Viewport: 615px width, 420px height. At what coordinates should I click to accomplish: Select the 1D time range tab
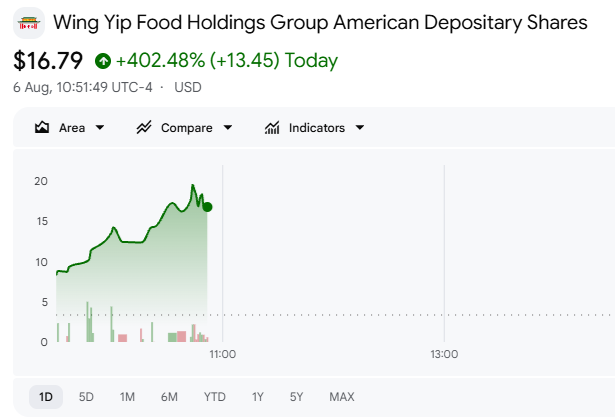[46, 397]
